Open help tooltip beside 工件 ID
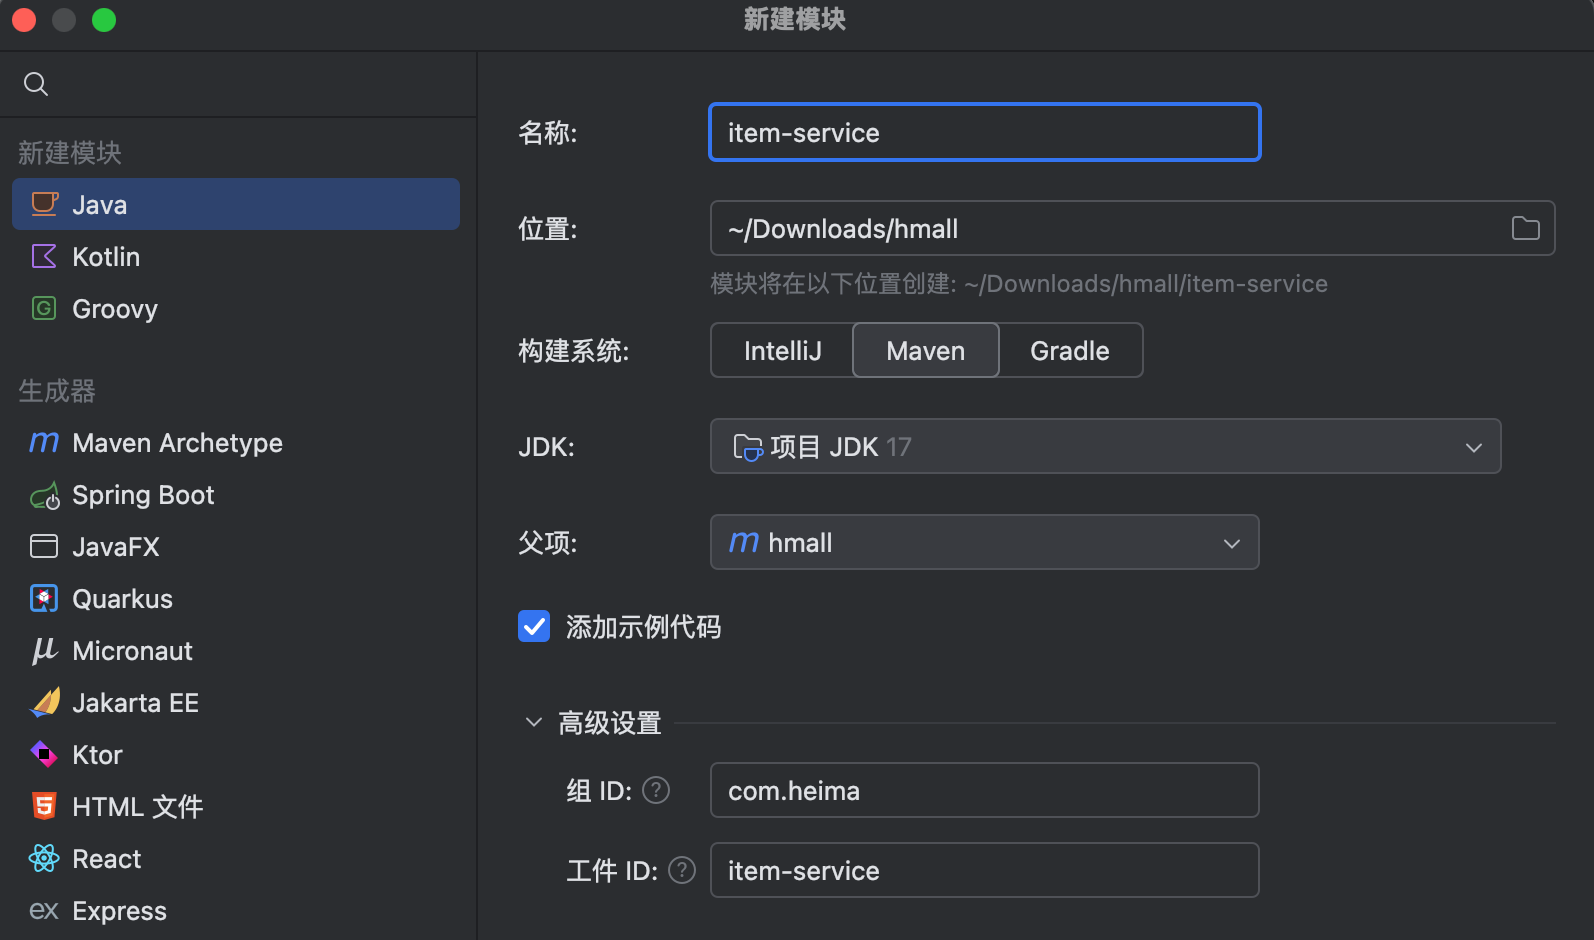 tap(682, 870)
